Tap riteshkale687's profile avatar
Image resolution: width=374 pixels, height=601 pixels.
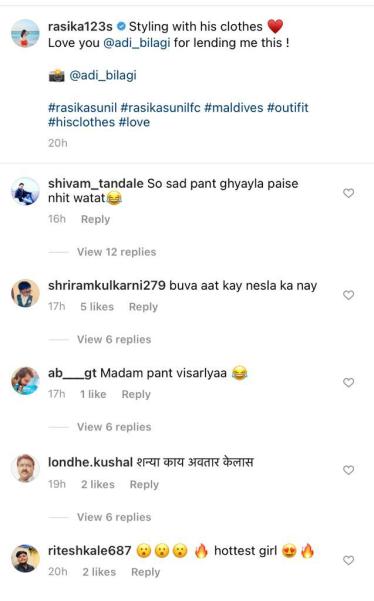25,559
